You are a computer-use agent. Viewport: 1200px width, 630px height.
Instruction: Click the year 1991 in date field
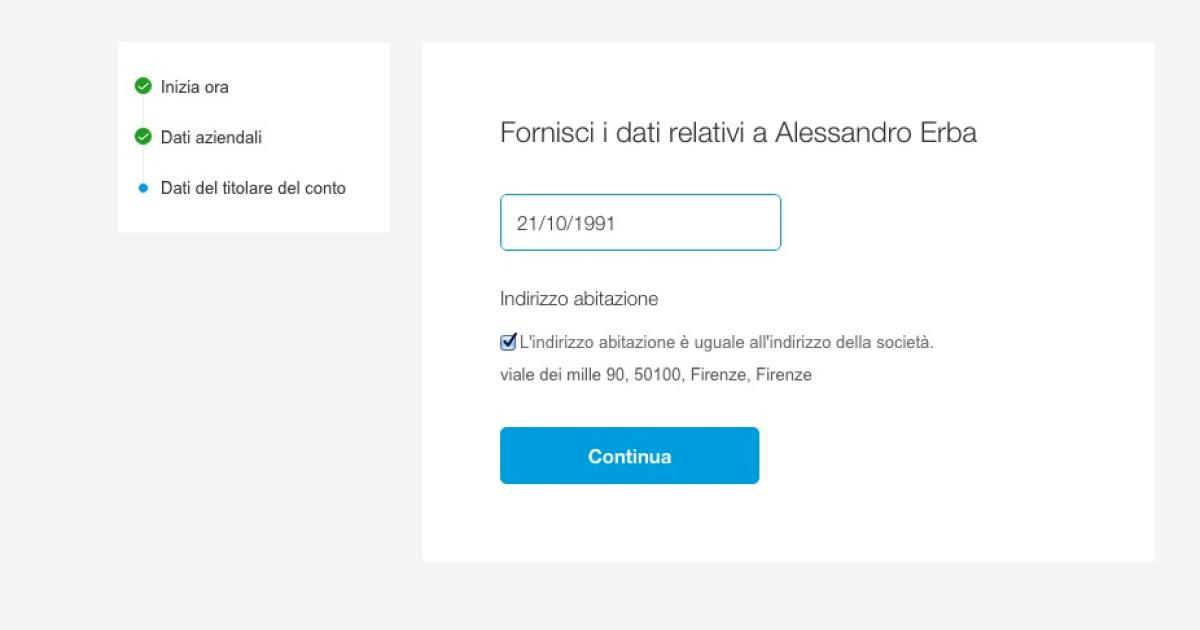(596, 223)
